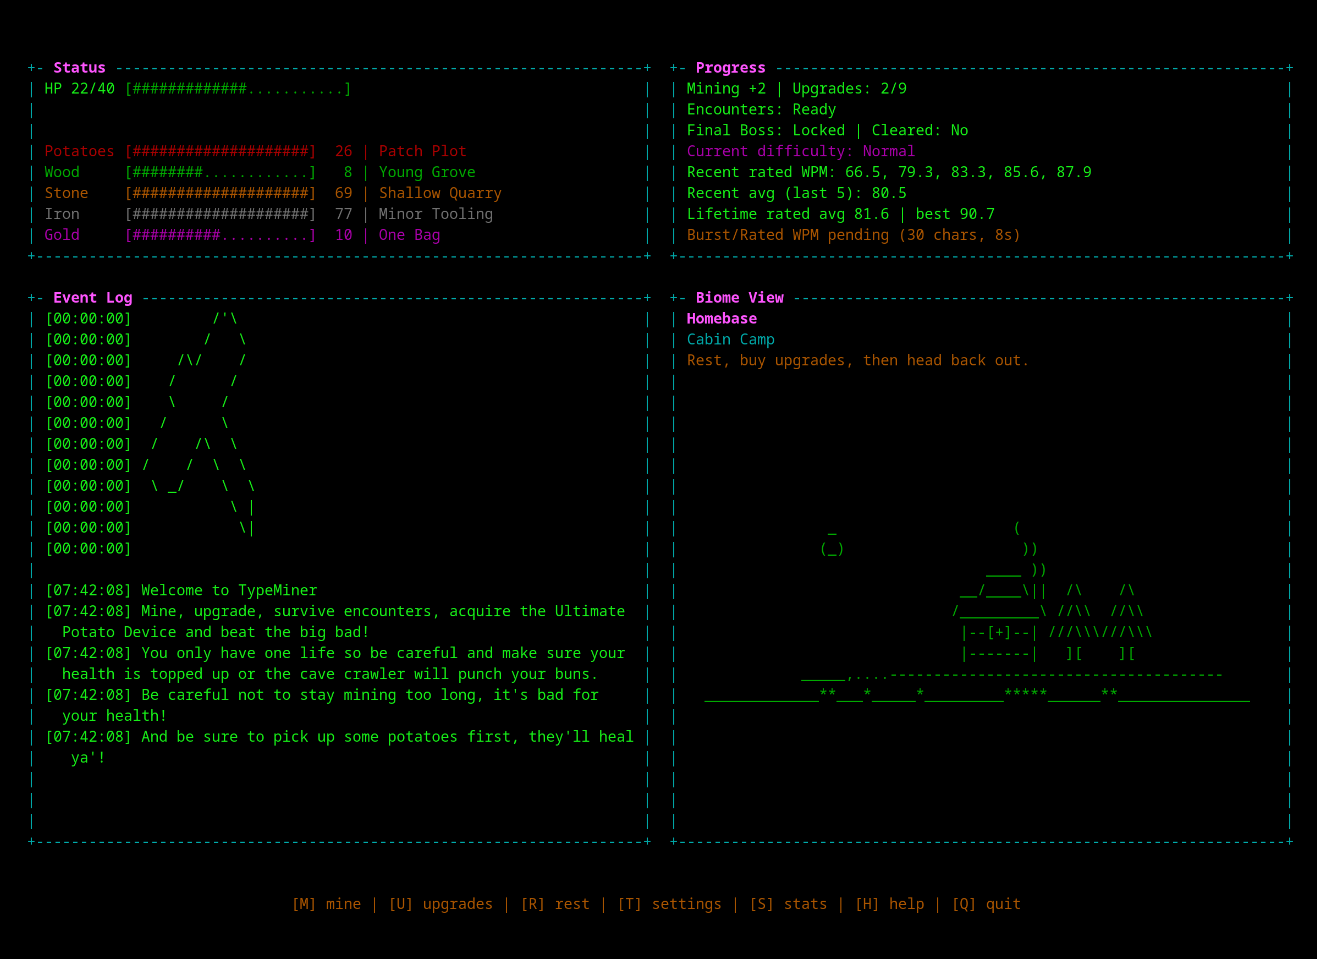
Task: Click the "Homebase" biome heading
Action: 722,319
